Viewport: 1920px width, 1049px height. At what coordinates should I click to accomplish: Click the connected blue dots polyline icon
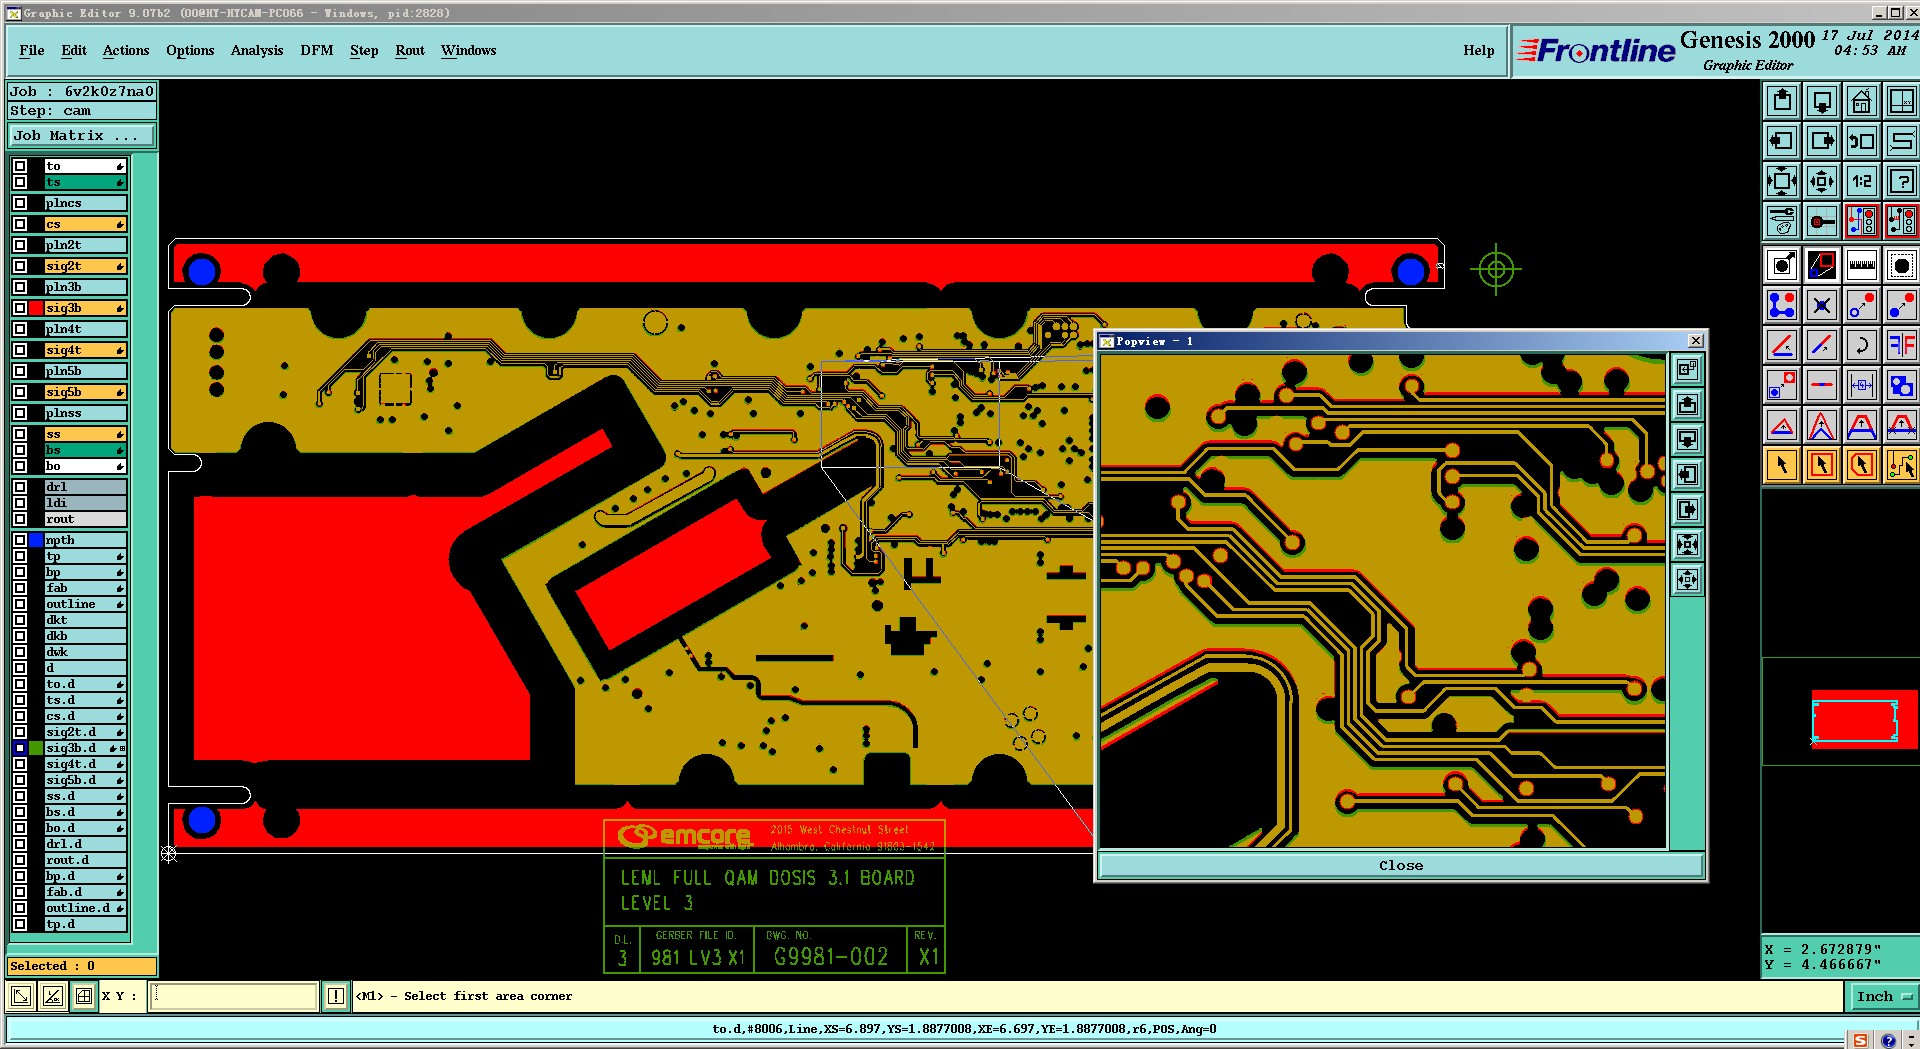[1782, 305]
